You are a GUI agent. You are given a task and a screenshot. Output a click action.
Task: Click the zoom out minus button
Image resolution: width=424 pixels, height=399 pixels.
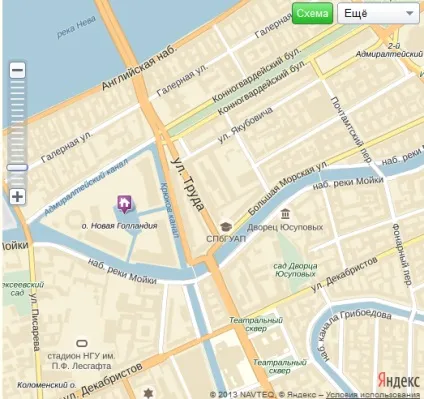(x=17, y=70)
